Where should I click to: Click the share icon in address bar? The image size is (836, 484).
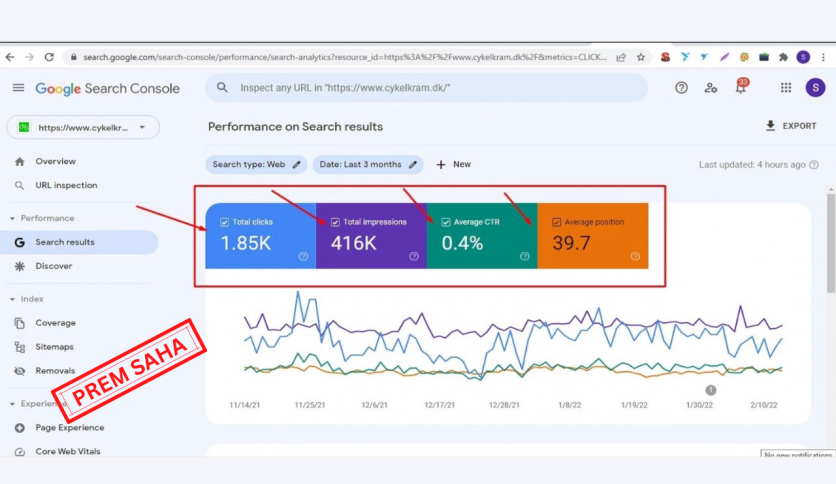(x=621, y=57)
